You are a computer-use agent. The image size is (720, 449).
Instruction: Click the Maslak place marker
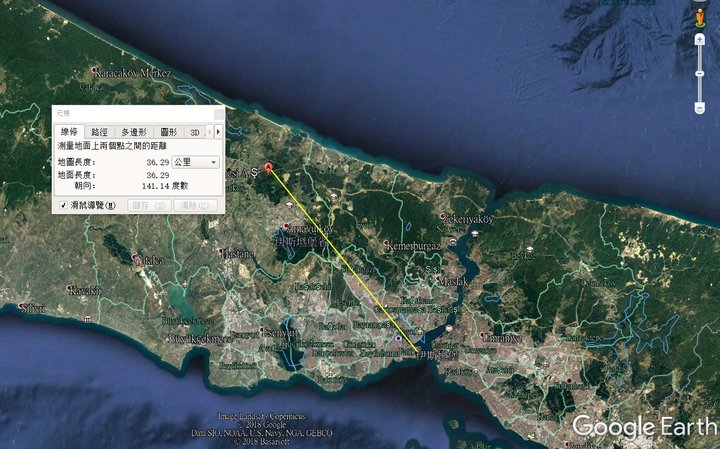[438, 278]
